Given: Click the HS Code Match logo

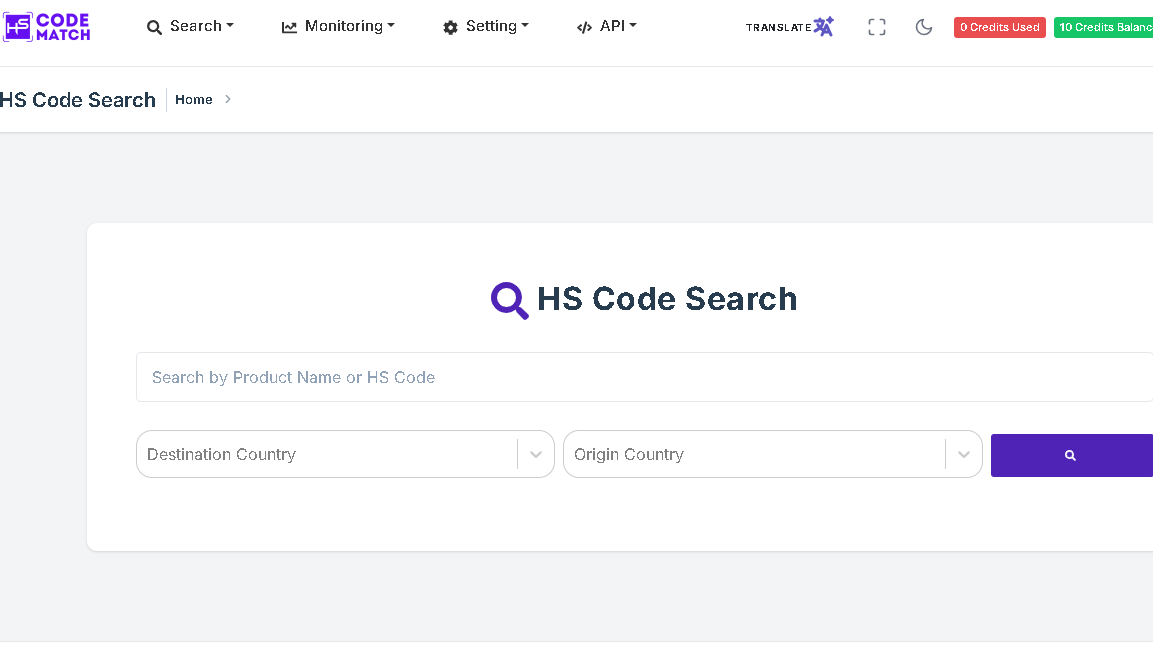Looking at the screenshot, I should 47,27.
